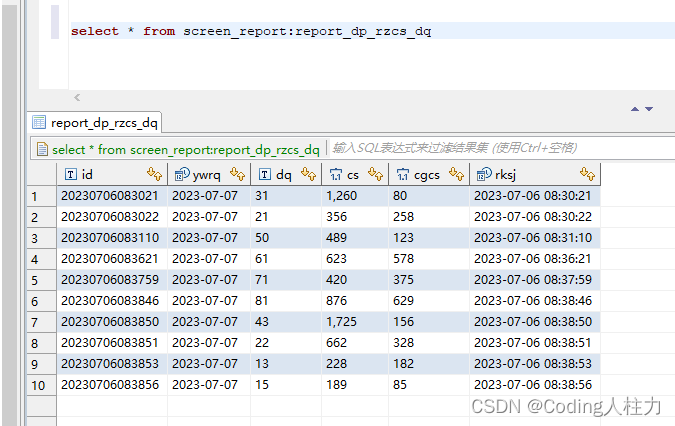Click the SQL script icon in filter bar
Screen dimensions: 675x426
[x=42, y=149]
